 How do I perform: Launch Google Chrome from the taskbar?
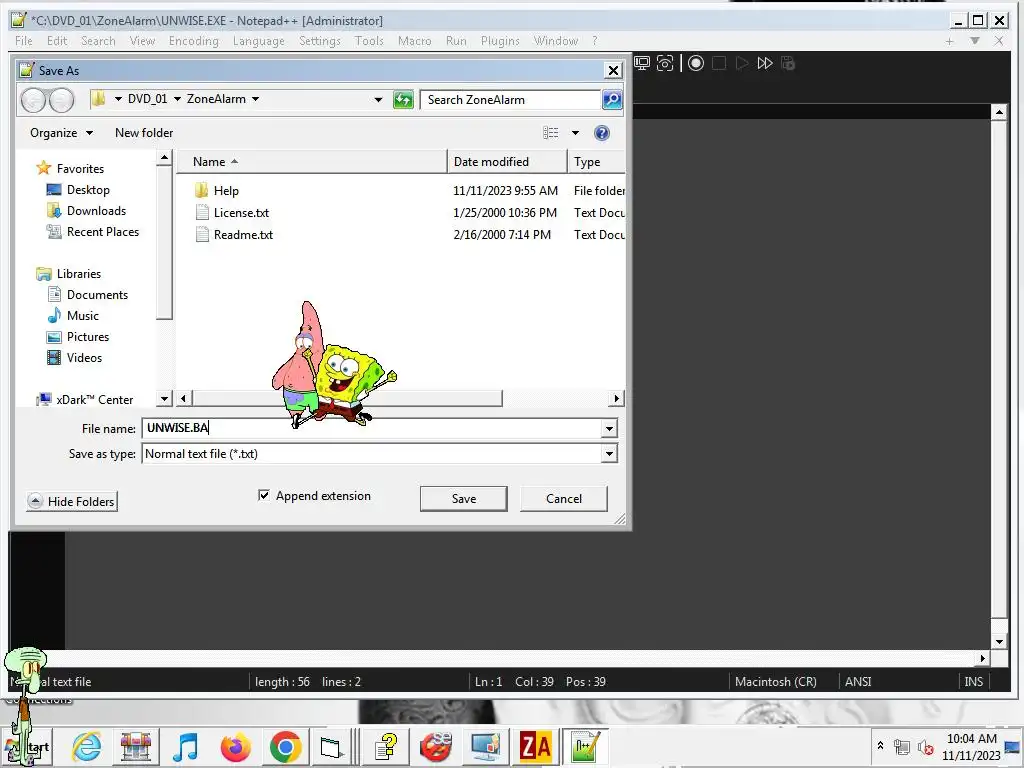pos(285,747)
